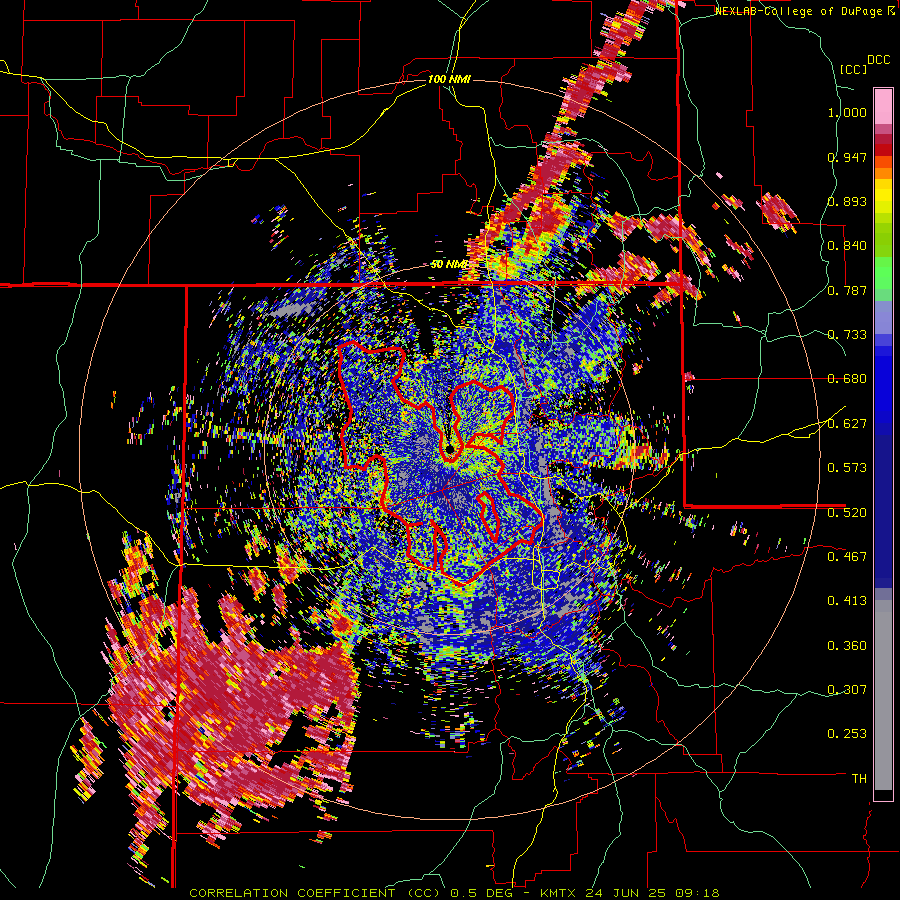Click the 50 NMI range ring label
Image resolution: width=900 pixels, height=900 pixels.
click(x=449, y=265)
